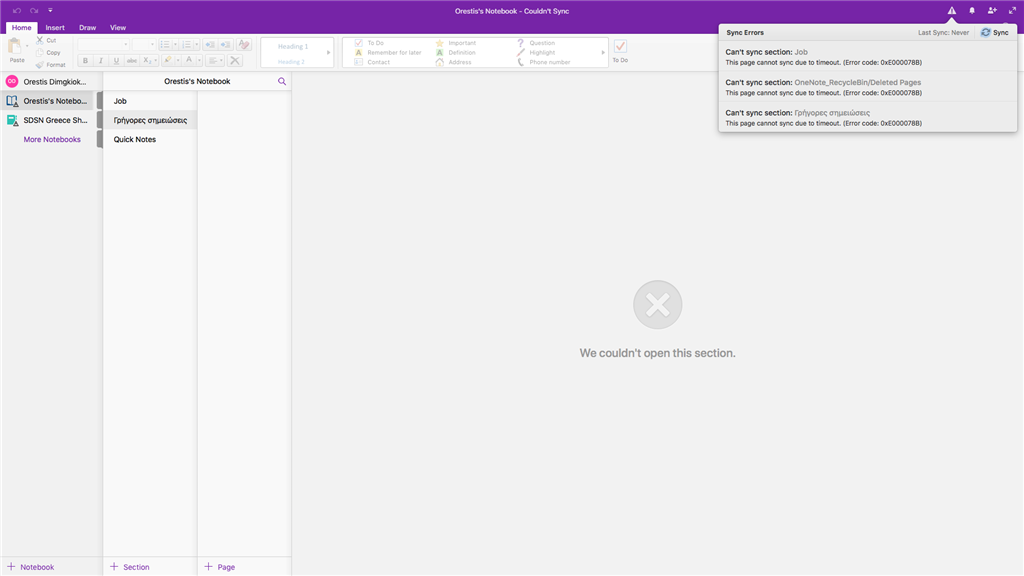Click the large To Do checkbox button

[620, 51]
